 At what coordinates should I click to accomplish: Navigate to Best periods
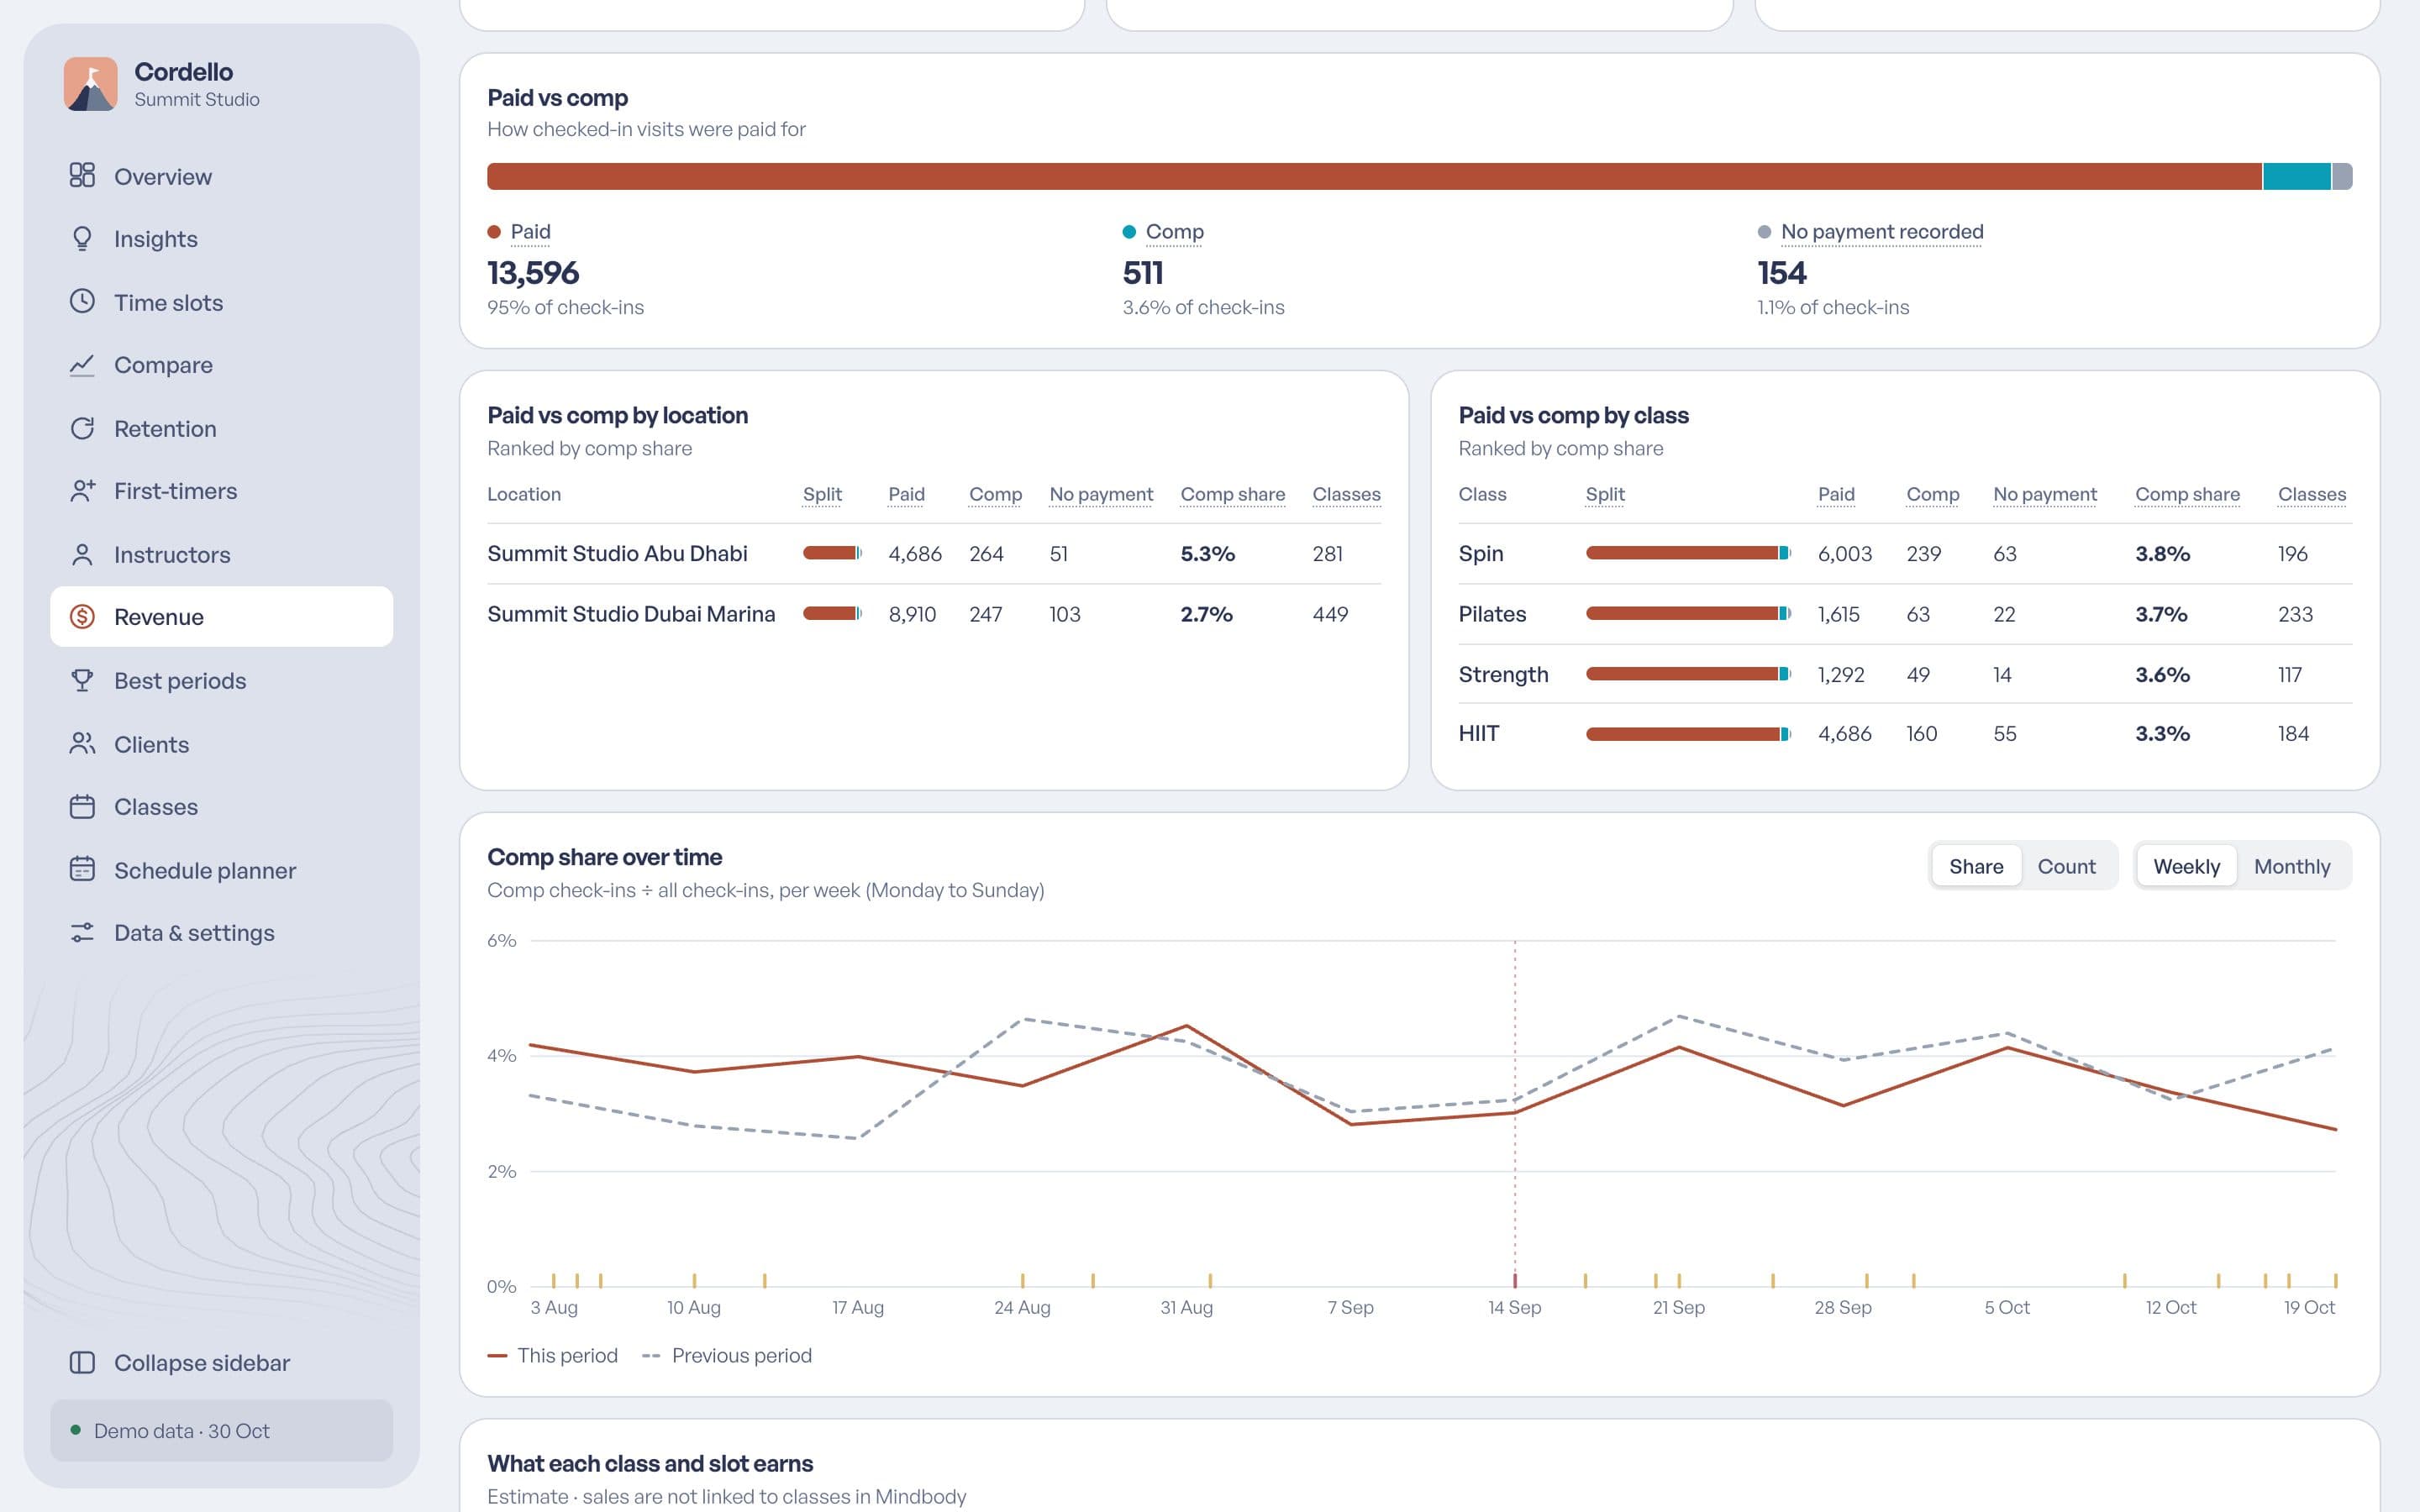pos(222,680)
